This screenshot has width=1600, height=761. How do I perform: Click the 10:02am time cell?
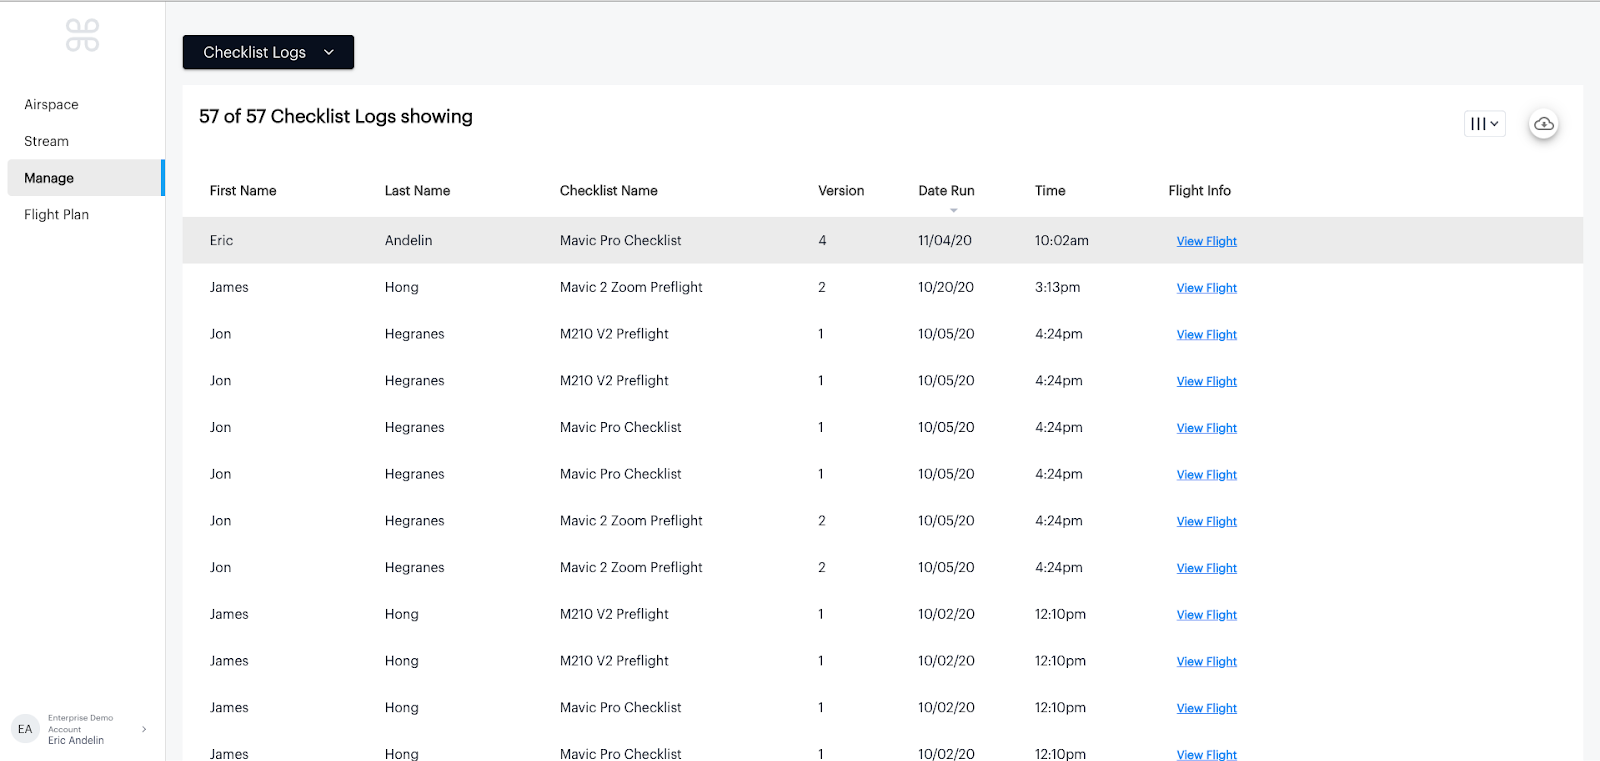[x=1062, y=240]
